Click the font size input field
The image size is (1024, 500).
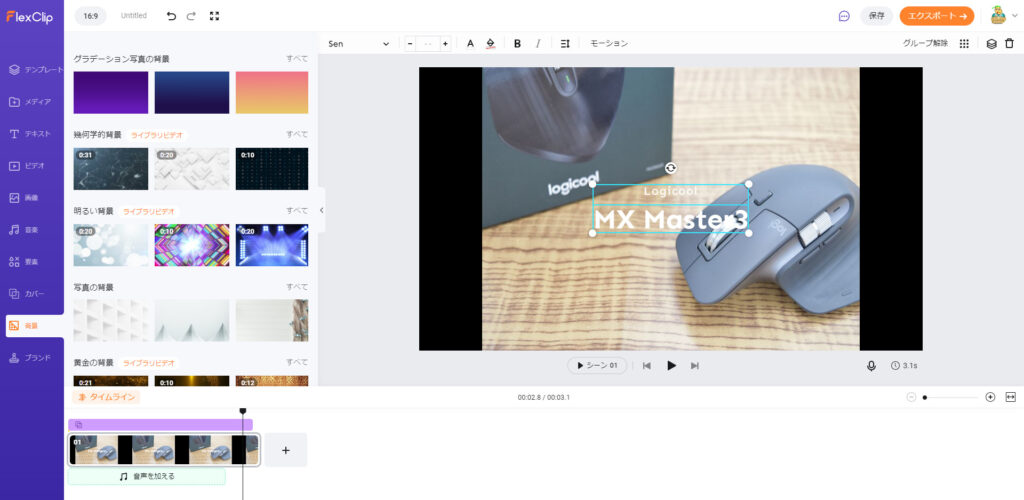click(428, 44)
